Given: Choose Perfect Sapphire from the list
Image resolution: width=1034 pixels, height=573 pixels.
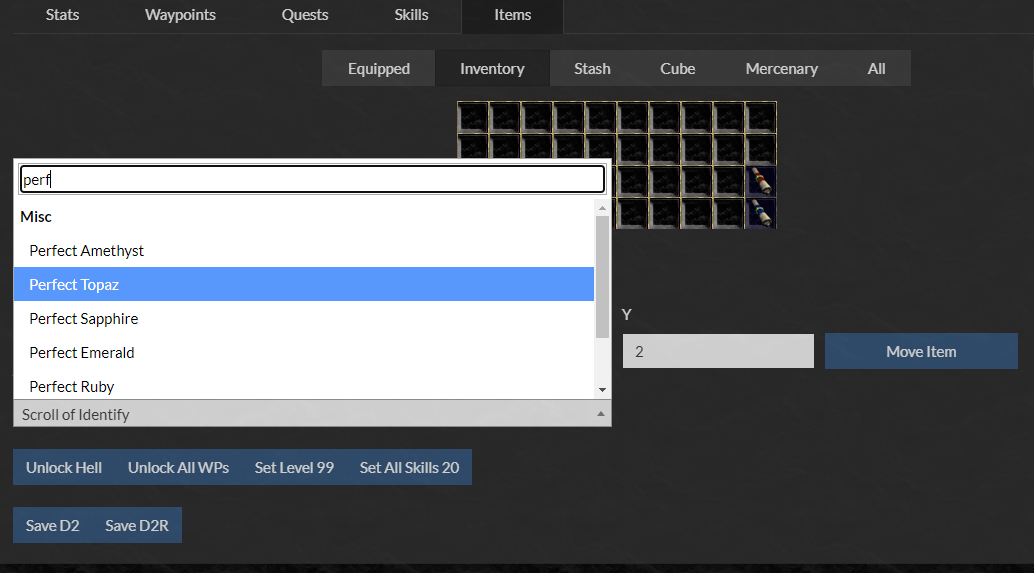Looking at the screenshot, I should 304,318.
